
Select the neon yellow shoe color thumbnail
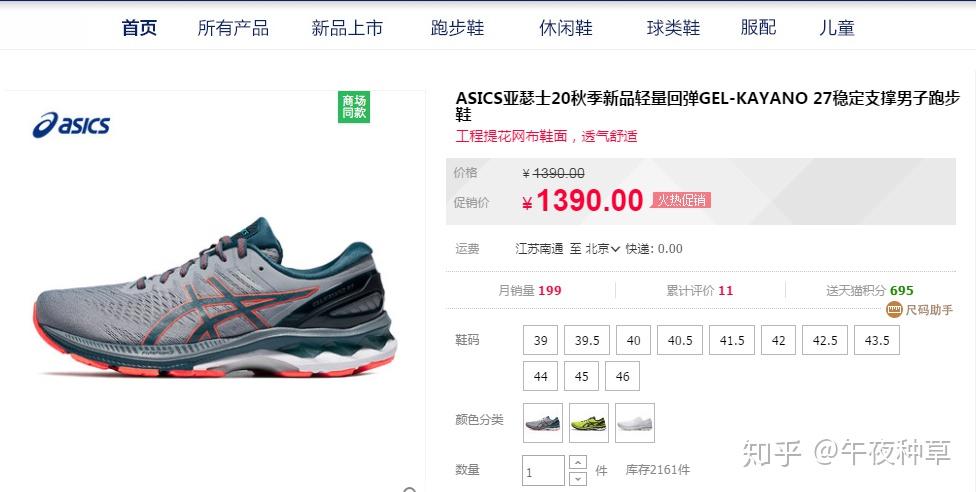tap(589, 423)
